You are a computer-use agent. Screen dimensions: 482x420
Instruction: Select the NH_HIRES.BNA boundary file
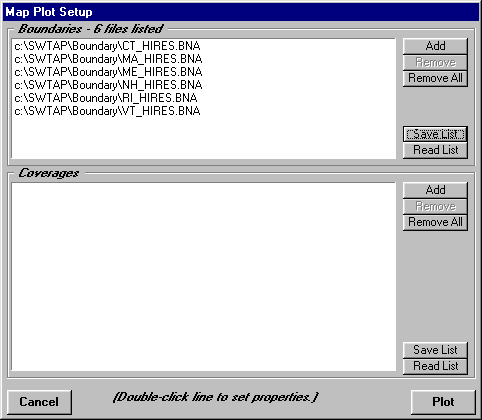pyautogui.click(x=108, y=85)
